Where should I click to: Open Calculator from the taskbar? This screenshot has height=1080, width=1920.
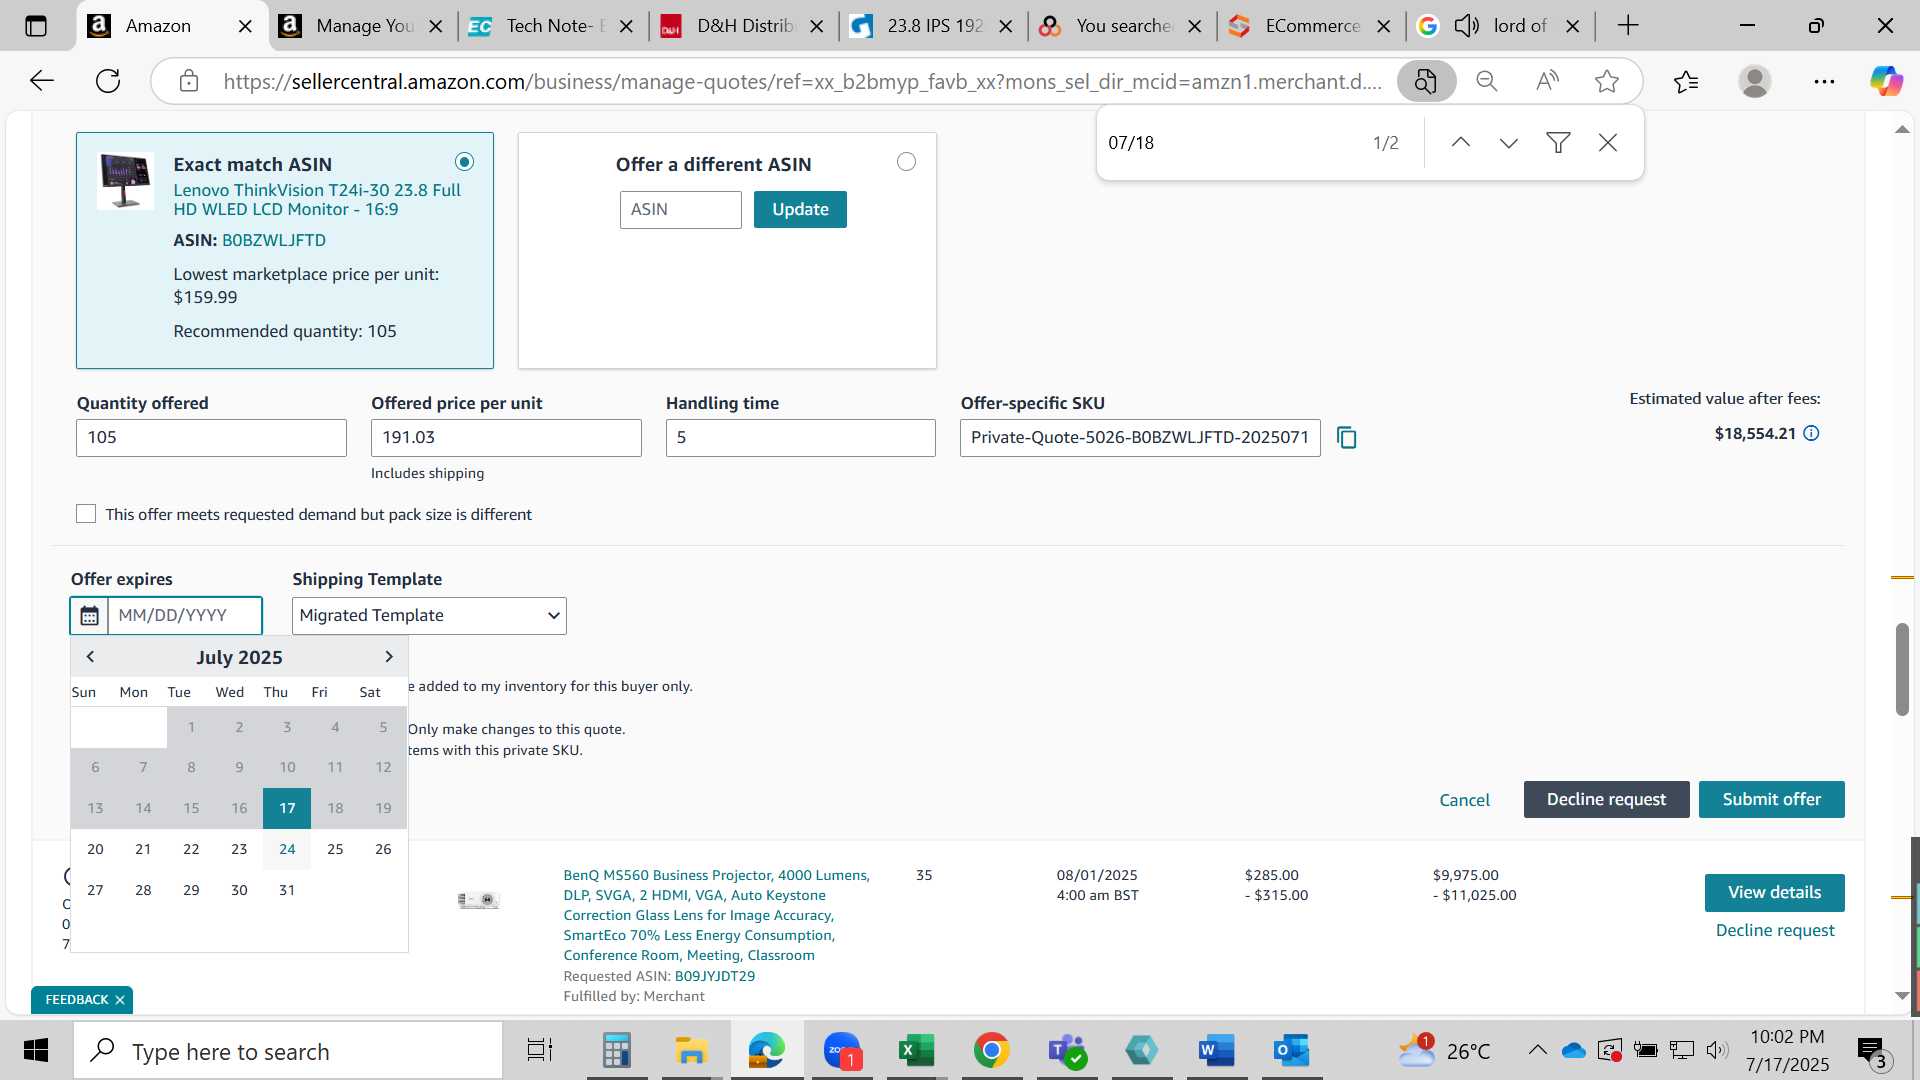click(x=616, y=1051)
